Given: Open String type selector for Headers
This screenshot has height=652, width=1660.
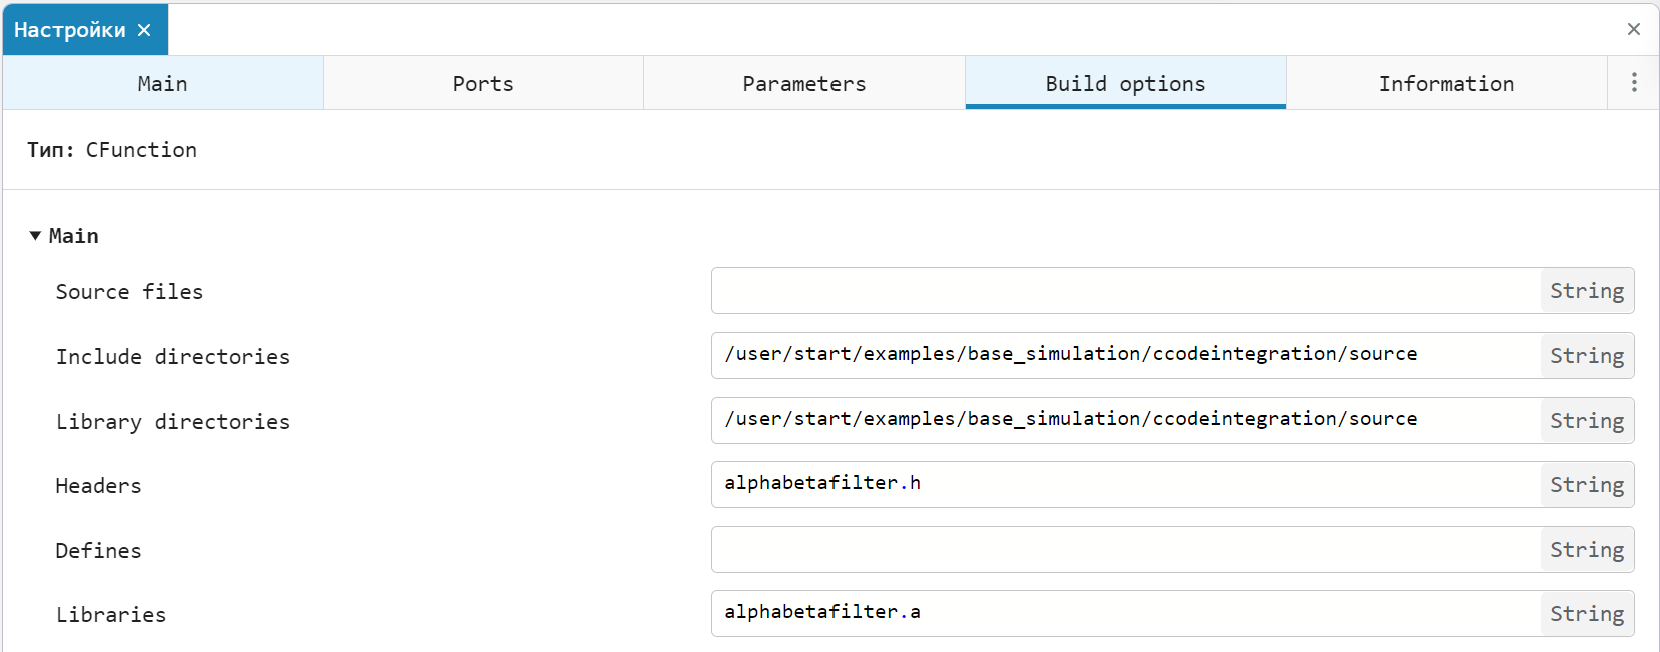Looking at the screenshot, I should (x=1586, y=485).
